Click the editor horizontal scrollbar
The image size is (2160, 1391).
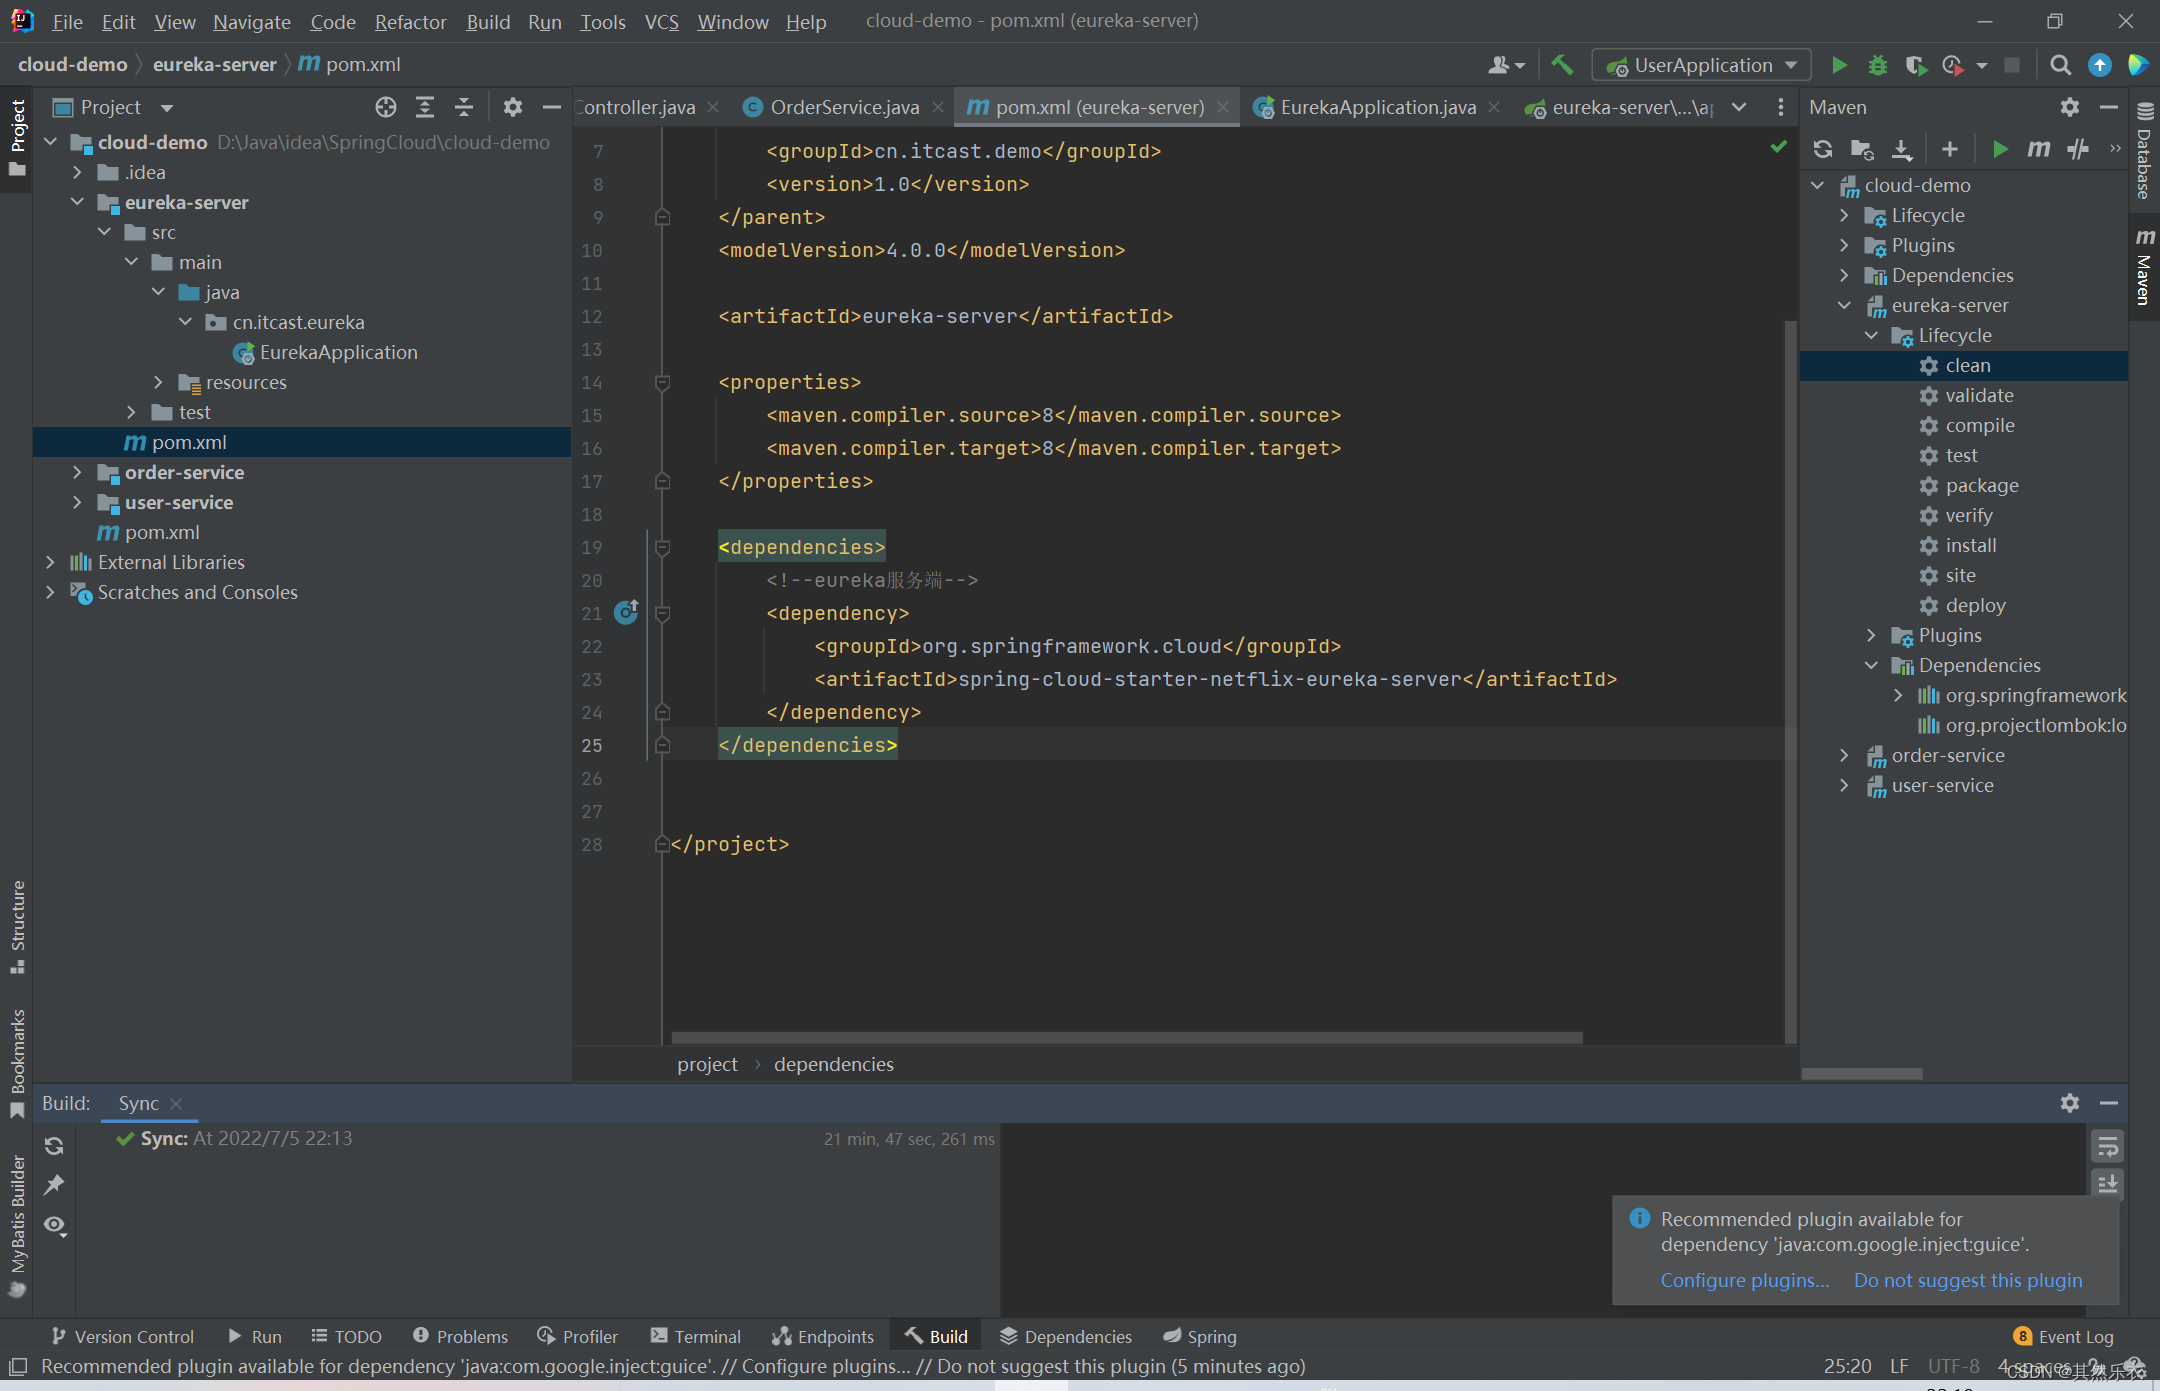1126,1037
